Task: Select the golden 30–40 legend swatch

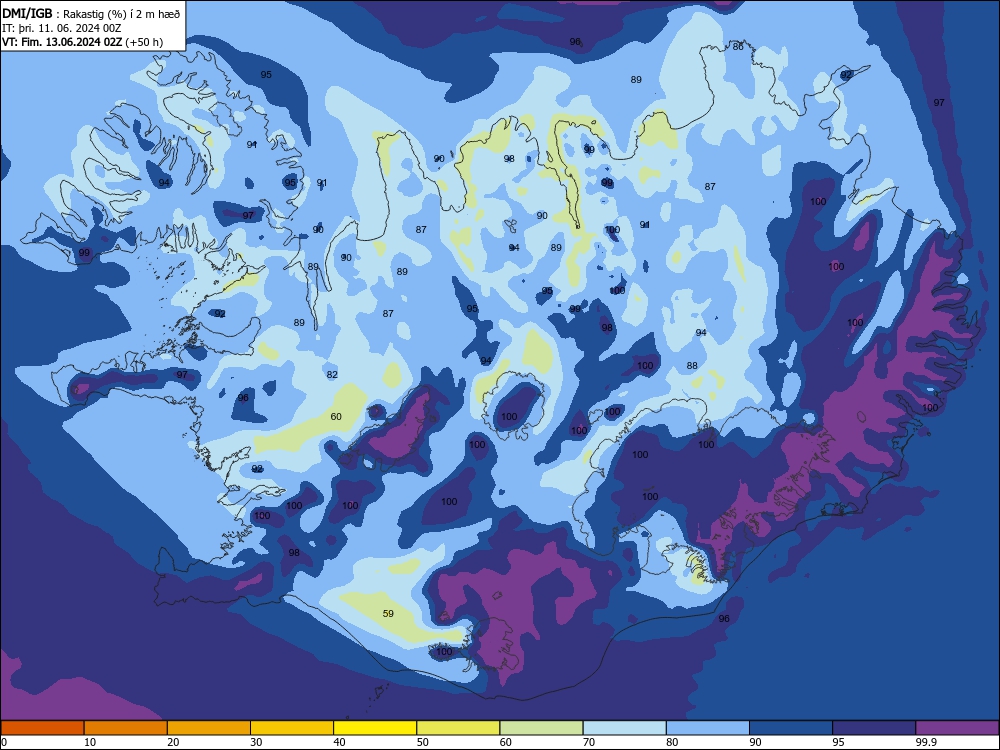Action: 292,728
